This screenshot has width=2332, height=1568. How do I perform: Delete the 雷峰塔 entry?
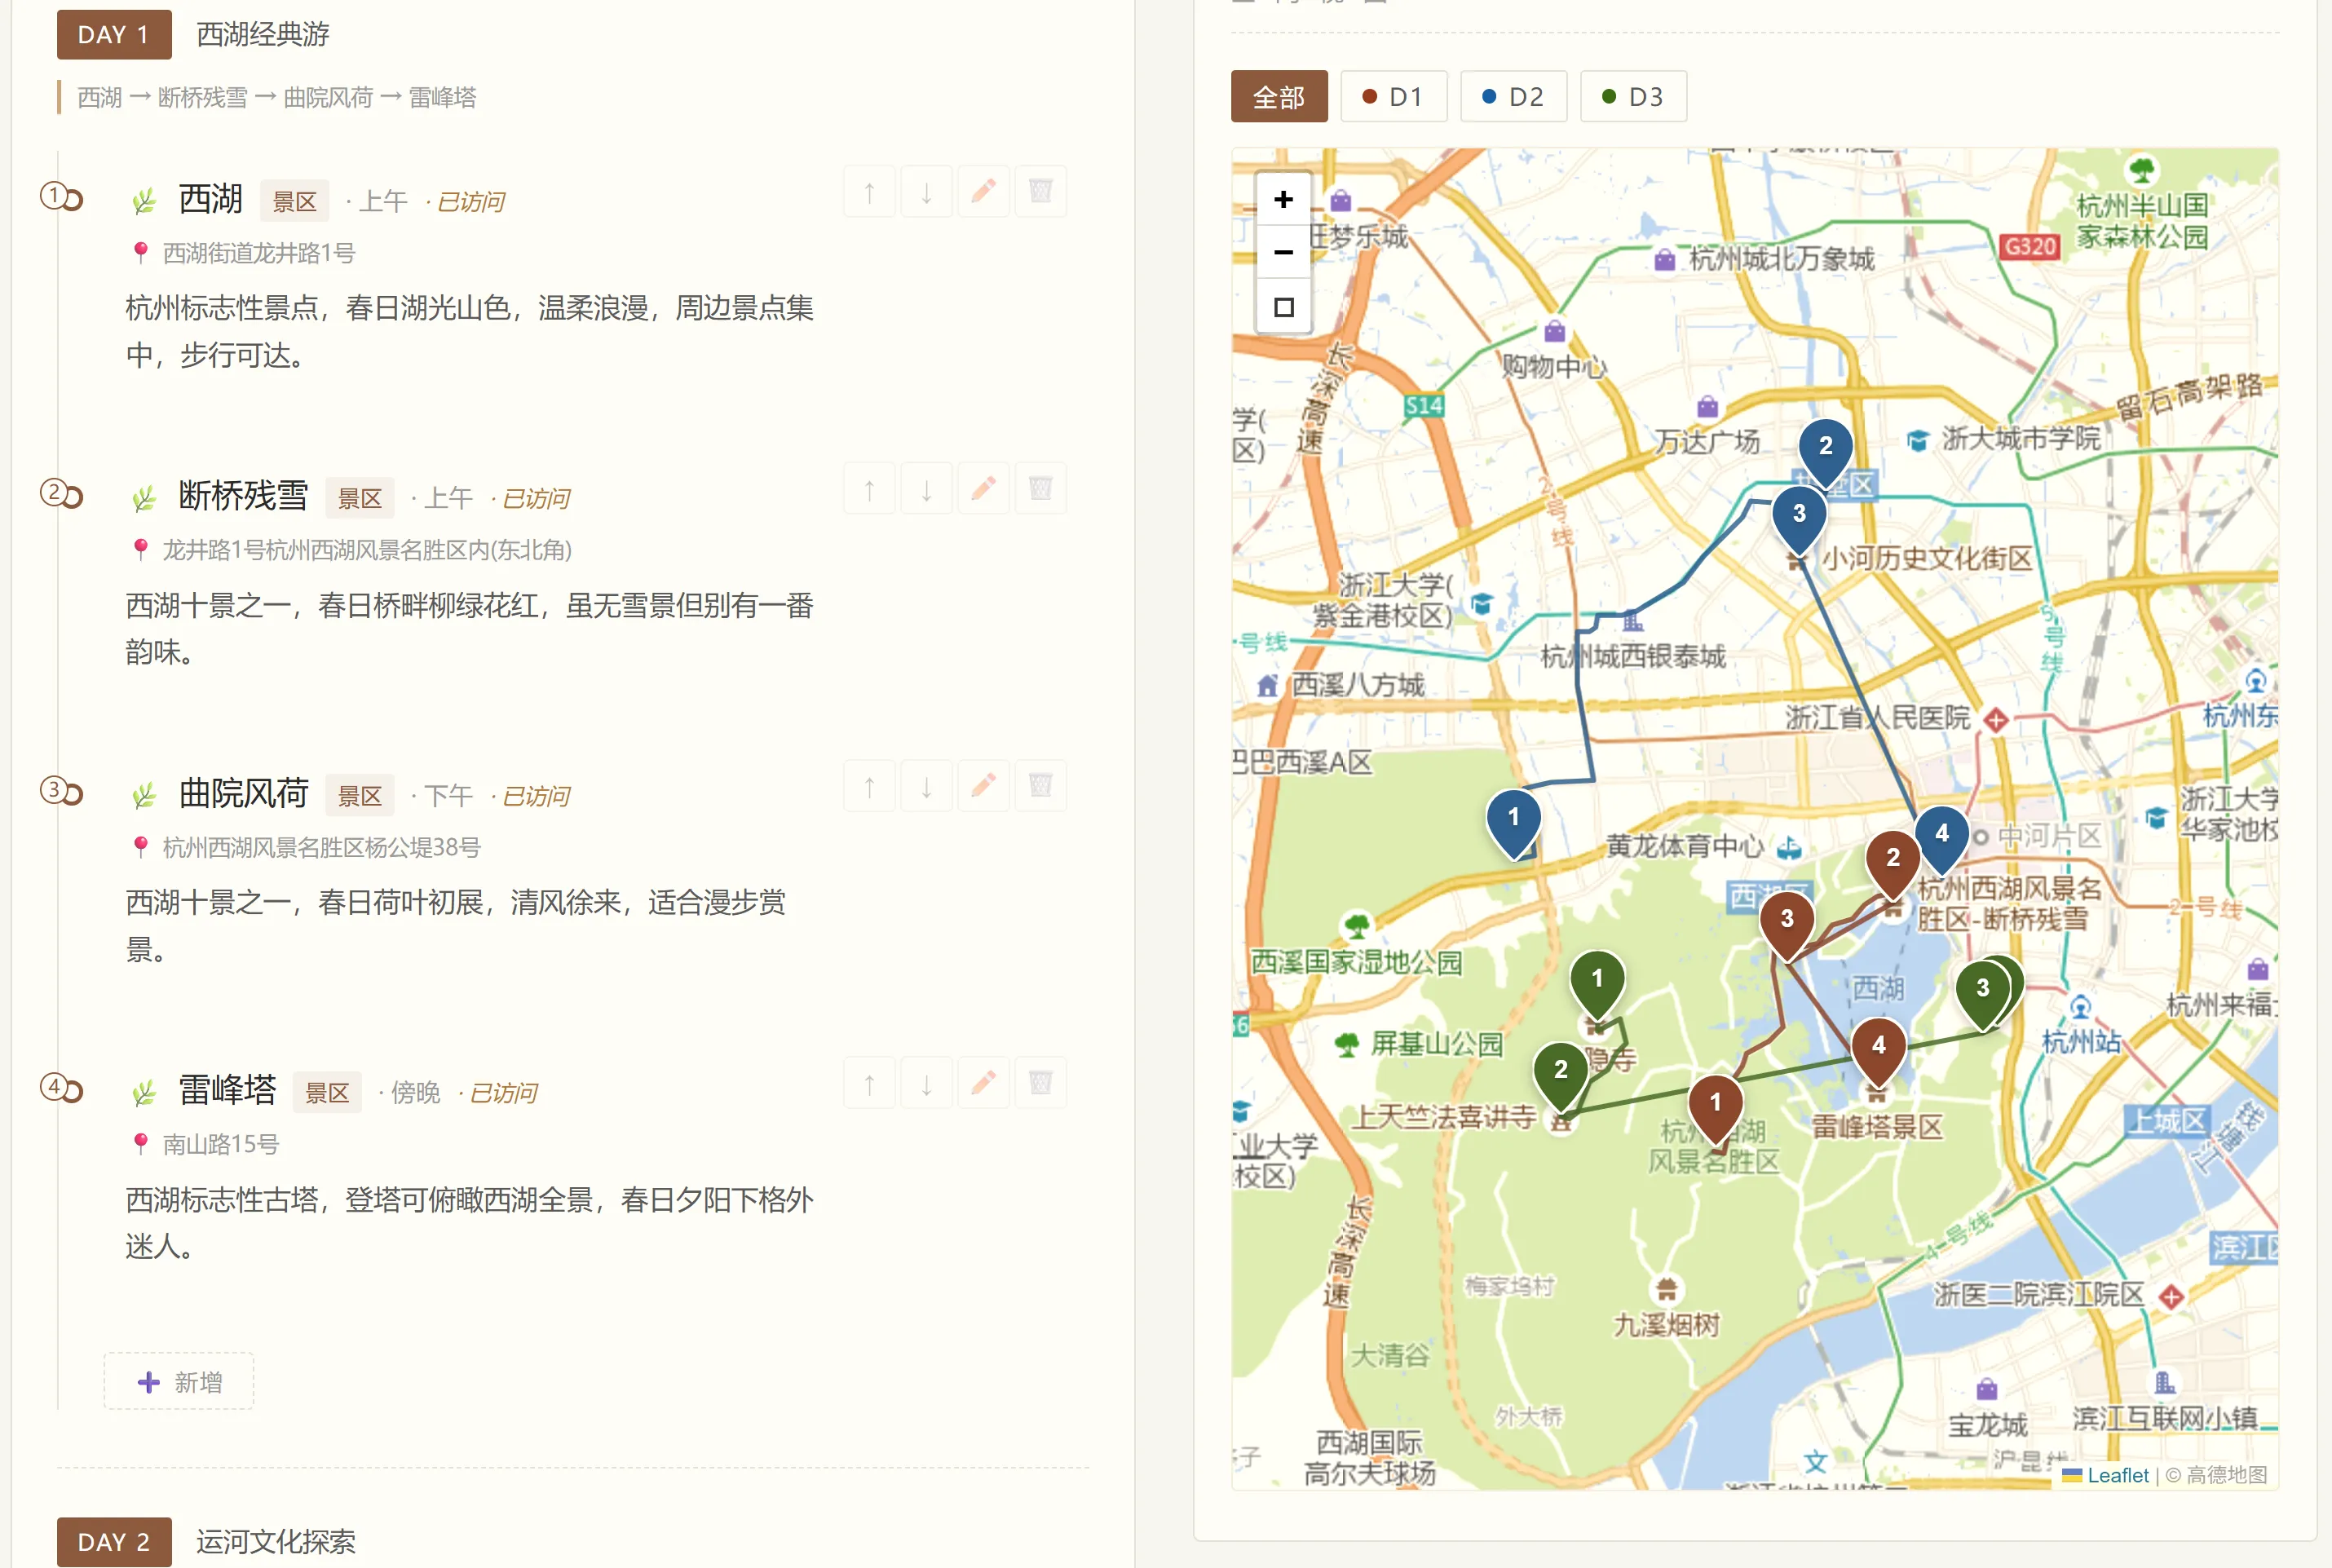[x=1040, y=1083]
